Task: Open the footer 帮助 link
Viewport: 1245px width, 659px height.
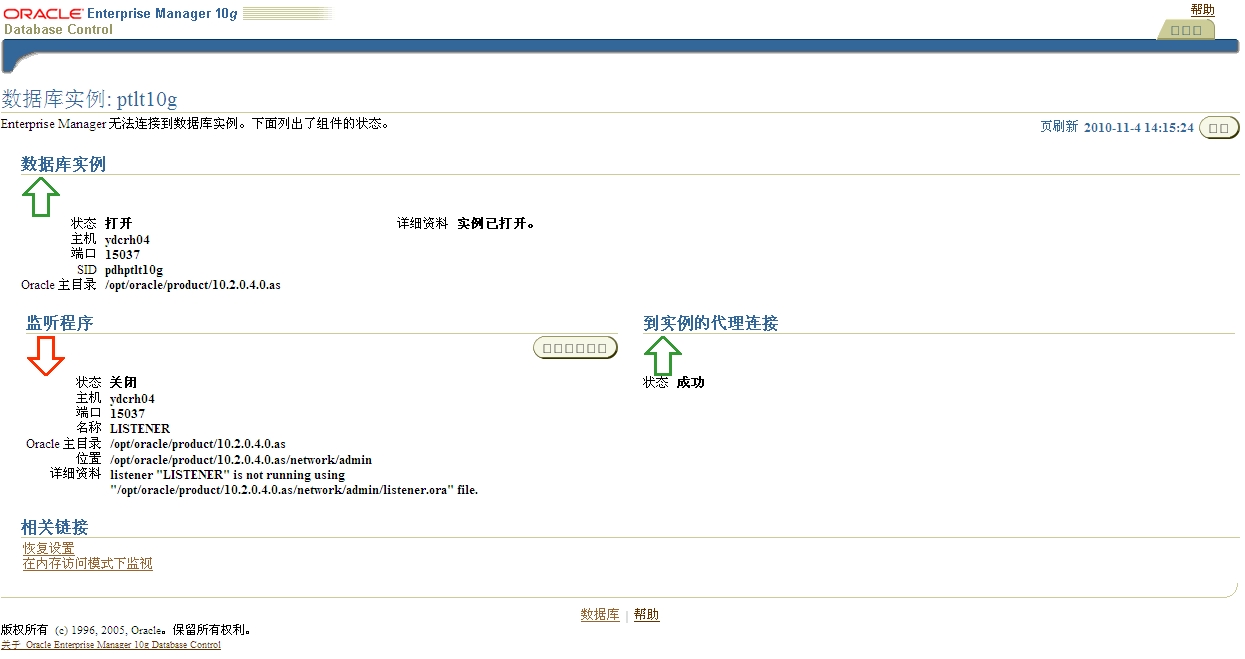Action: 646,614
